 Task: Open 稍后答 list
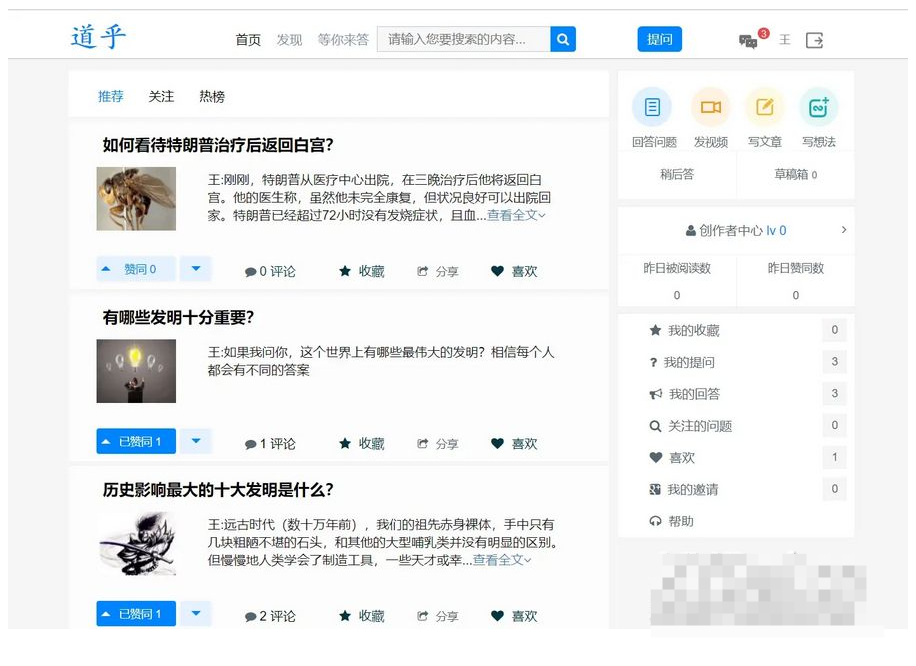(x=677, y=174)
